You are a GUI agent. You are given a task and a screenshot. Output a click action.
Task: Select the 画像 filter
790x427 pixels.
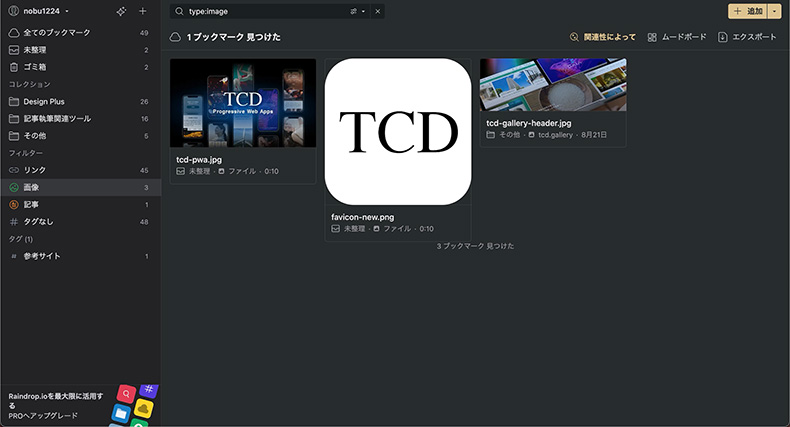[x=81, y=187]
